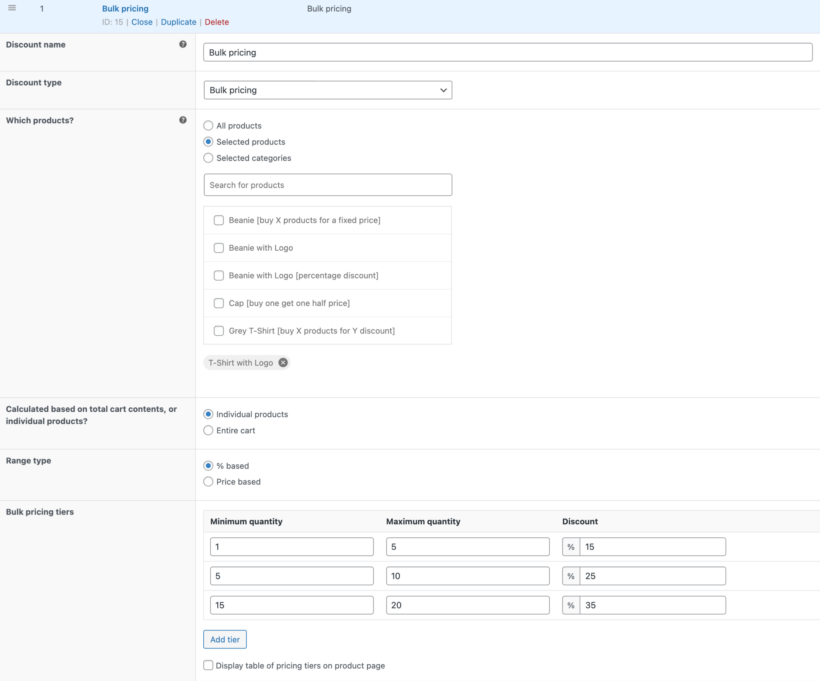Open the Bulk pricing discount title link

124,8
